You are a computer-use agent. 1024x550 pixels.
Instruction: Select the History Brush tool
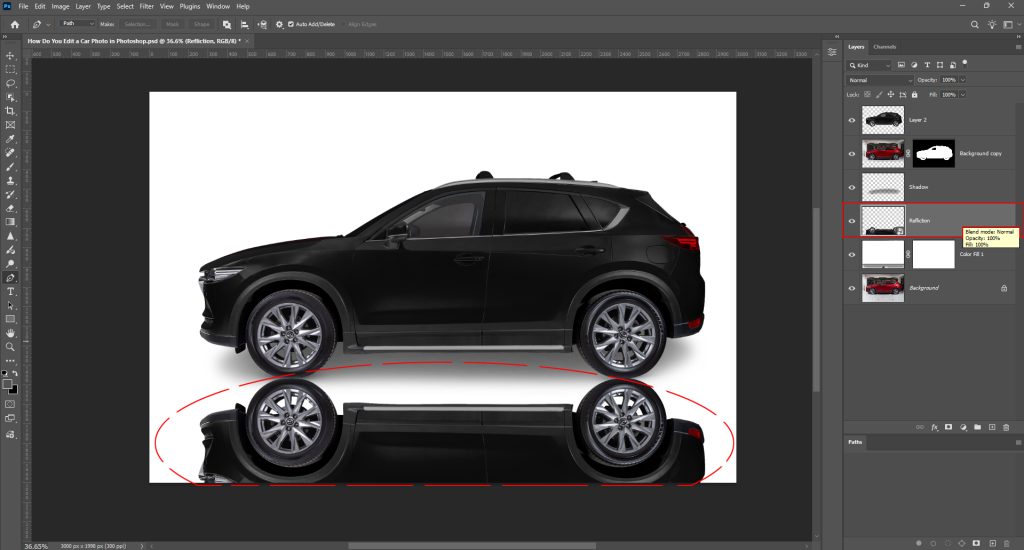click(x=10, y=195)
